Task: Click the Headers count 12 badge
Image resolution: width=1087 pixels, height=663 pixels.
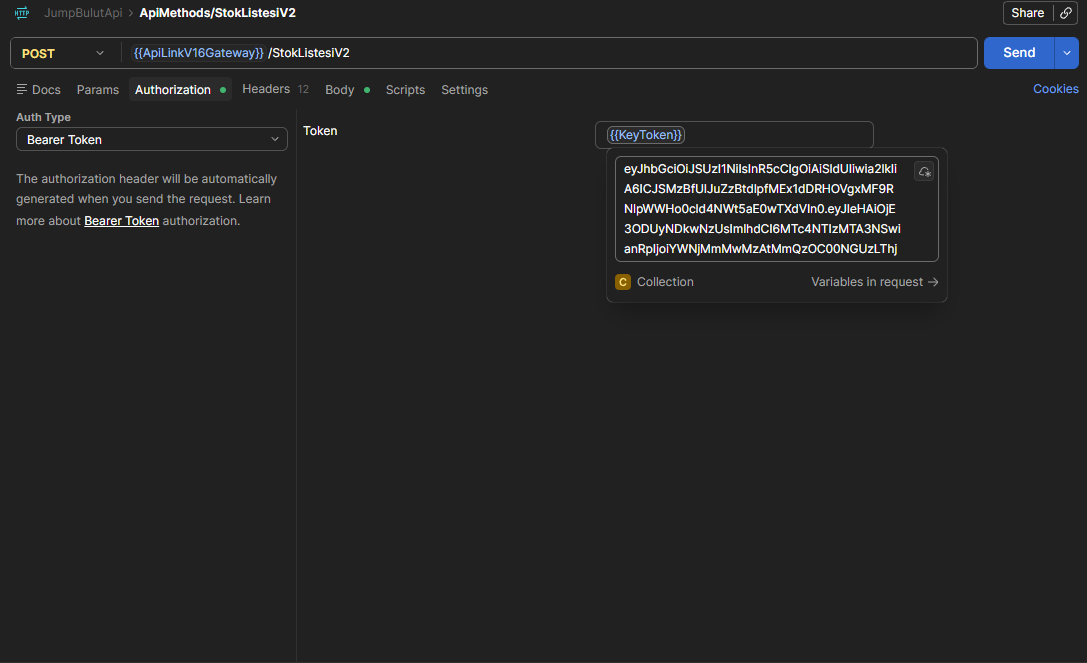Action: click(x=303, y=89)
